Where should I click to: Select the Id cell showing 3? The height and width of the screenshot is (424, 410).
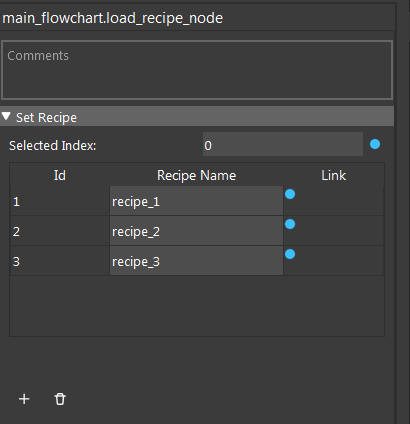[60, 261]
